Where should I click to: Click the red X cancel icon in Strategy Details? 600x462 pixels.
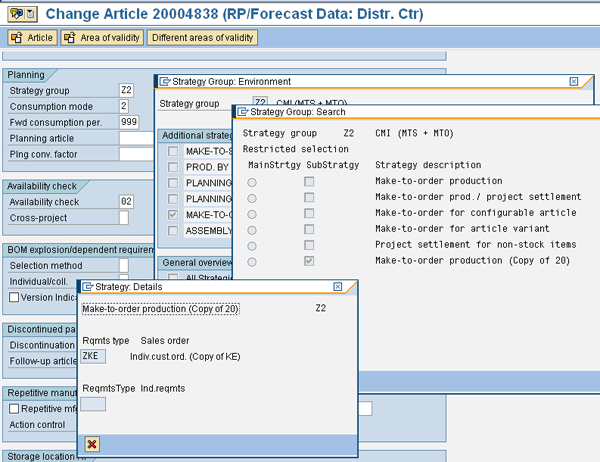tap(92, 443)
